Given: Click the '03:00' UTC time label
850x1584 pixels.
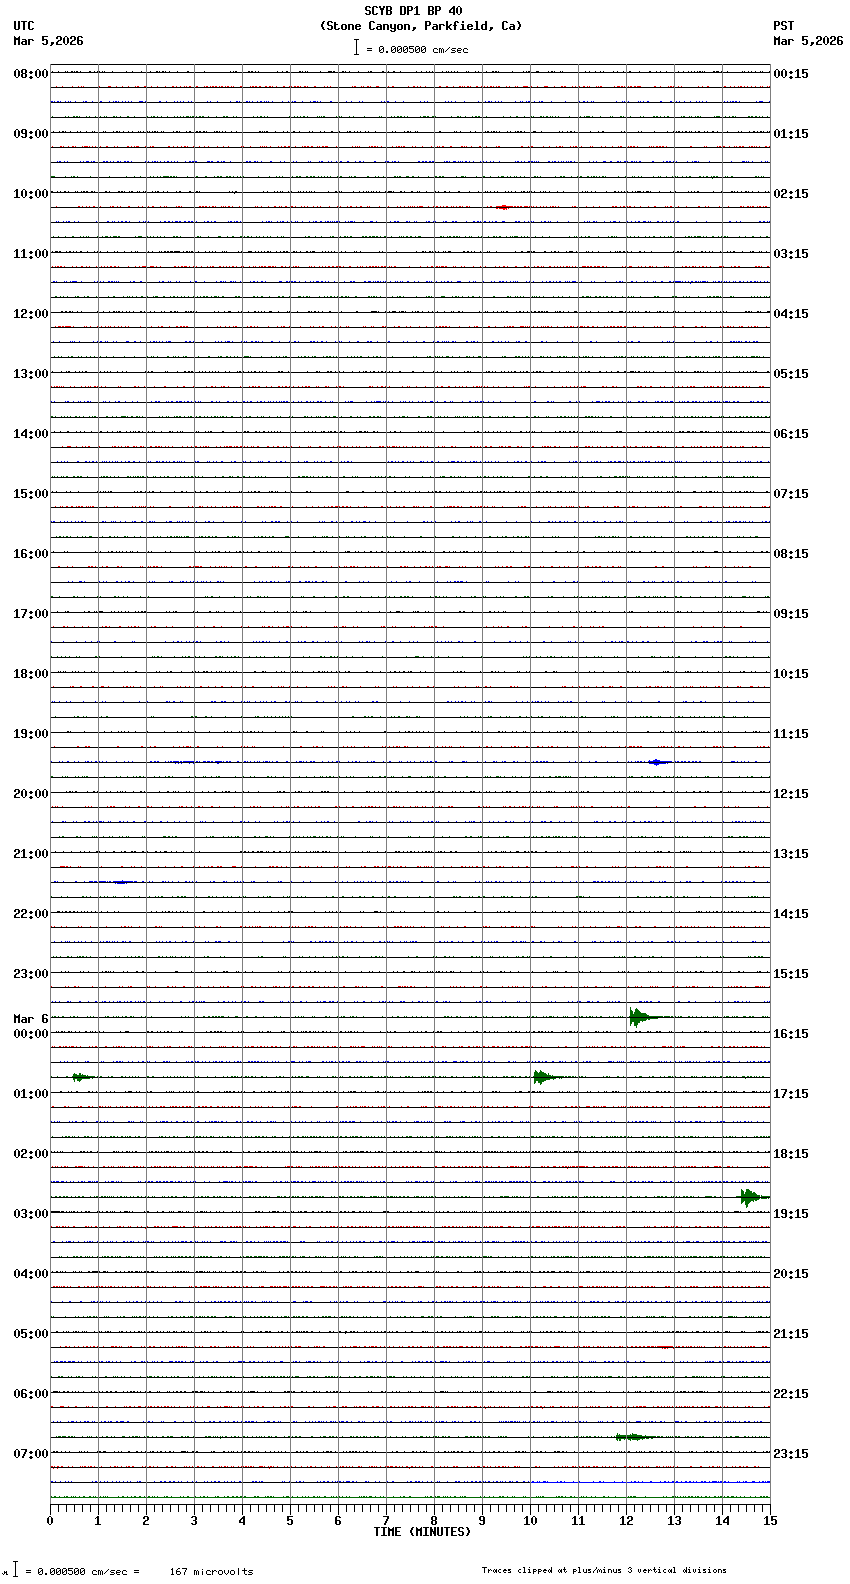Looking at the screenshot, I should pos(31,1214).
